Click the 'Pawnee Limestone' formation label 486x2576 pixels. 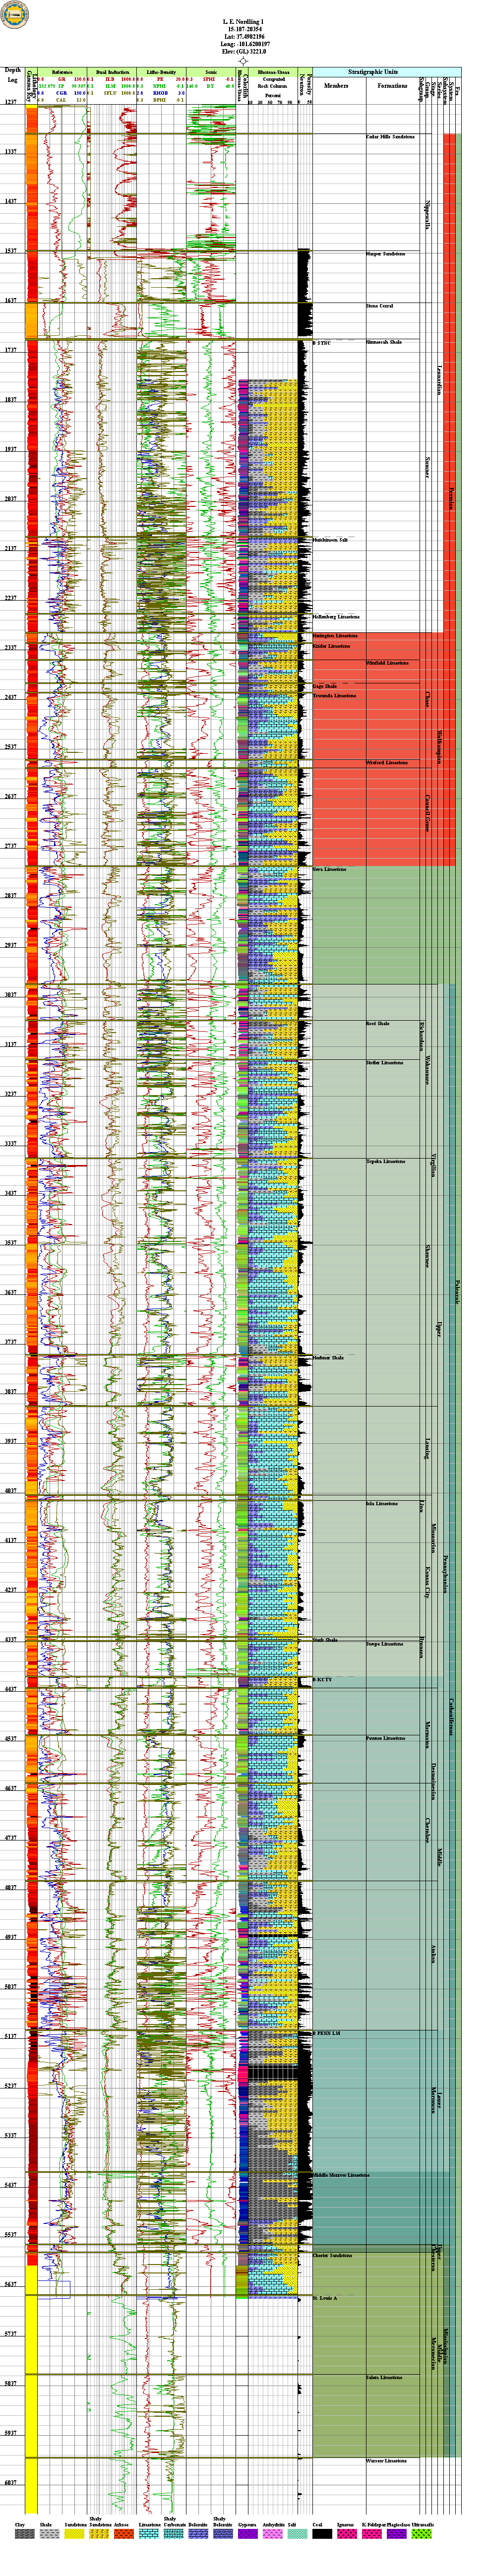(x=386, y=1738)
